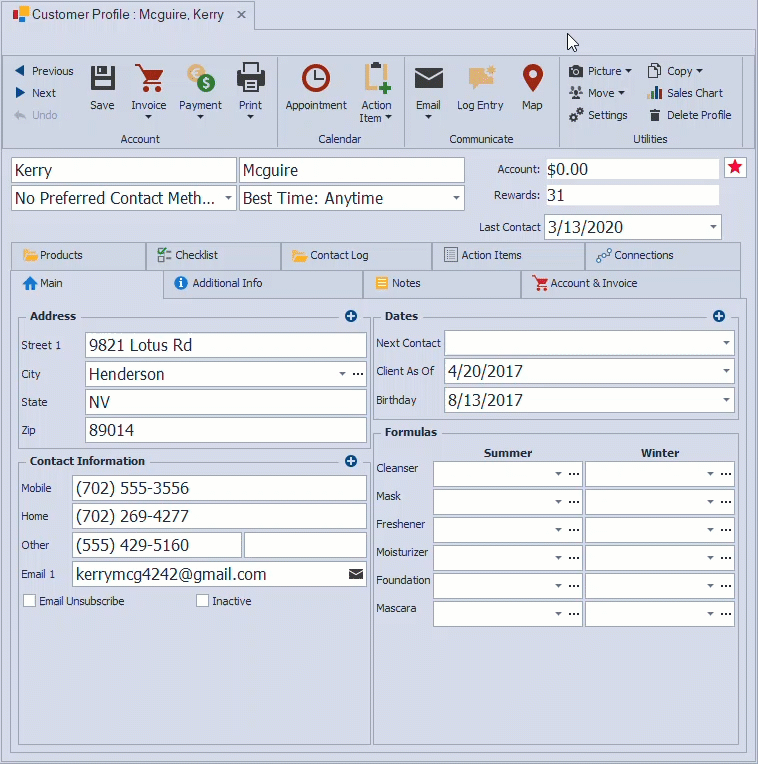
Task: Send email via envelope icon in Email 1
Action: (356, 574)
